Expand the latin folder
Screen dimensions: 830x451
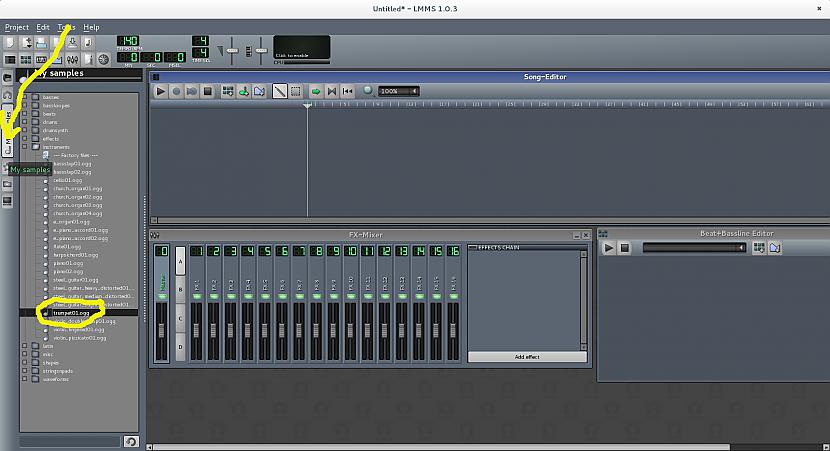24,346
